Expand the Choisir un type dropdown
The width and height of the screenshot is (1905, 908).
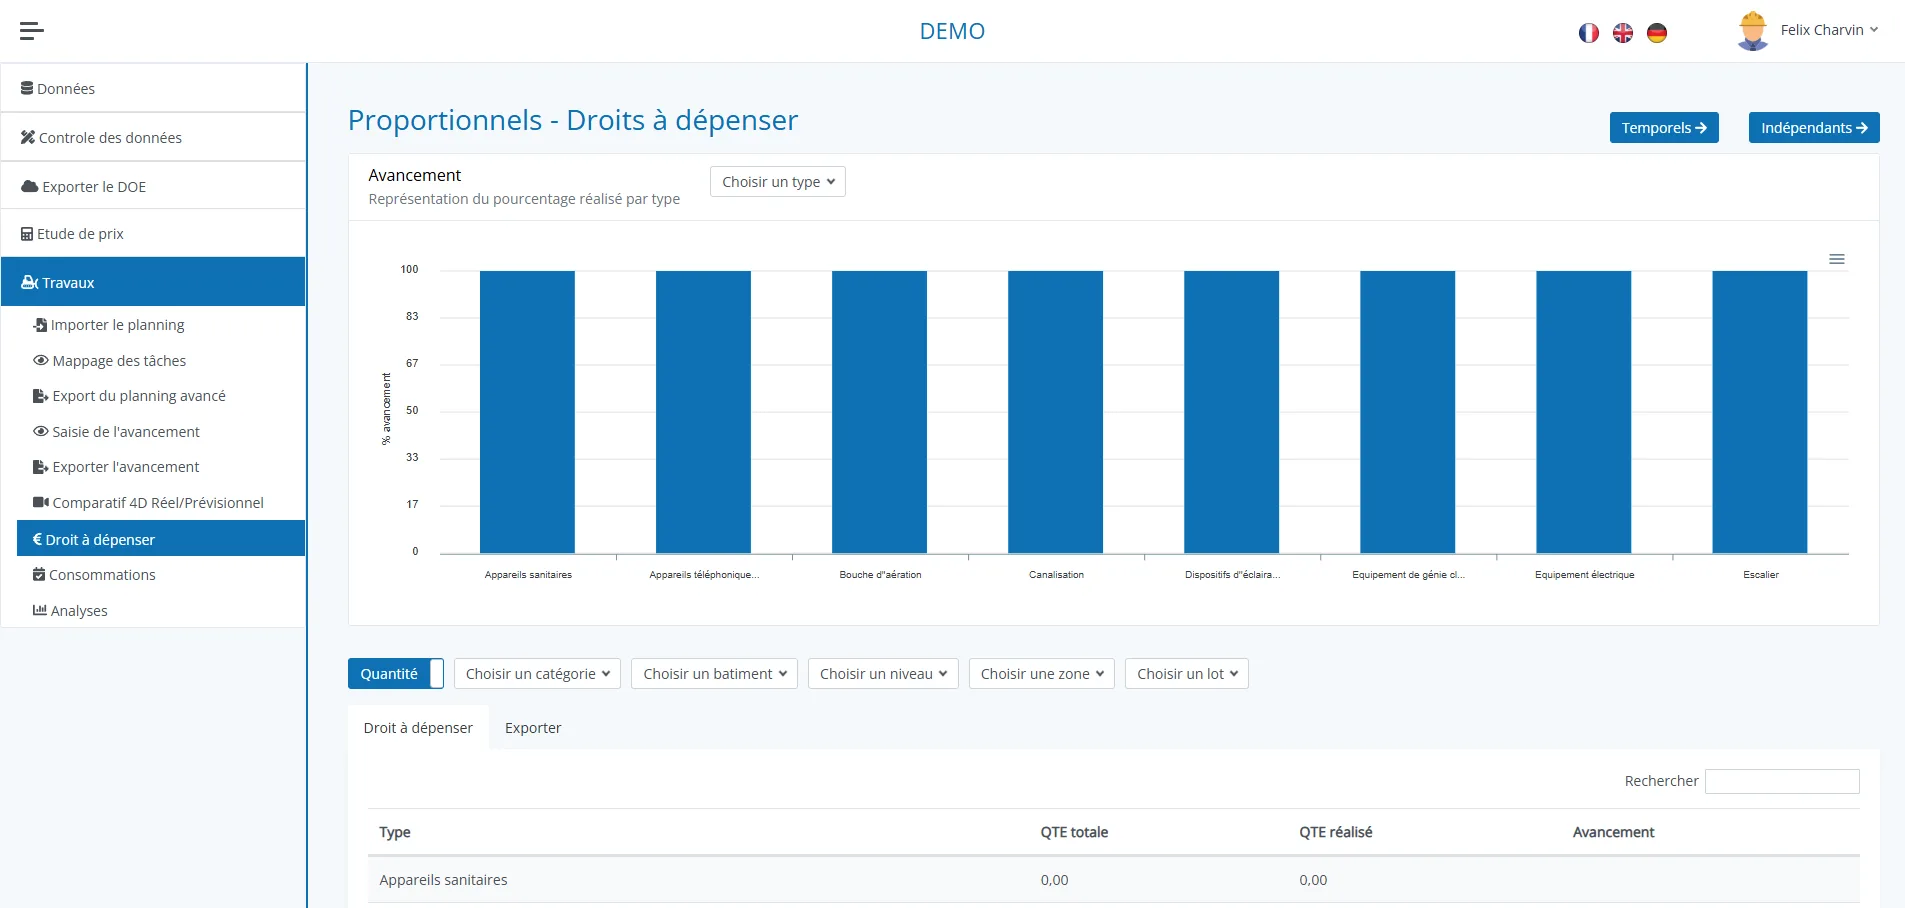[777, 182]
